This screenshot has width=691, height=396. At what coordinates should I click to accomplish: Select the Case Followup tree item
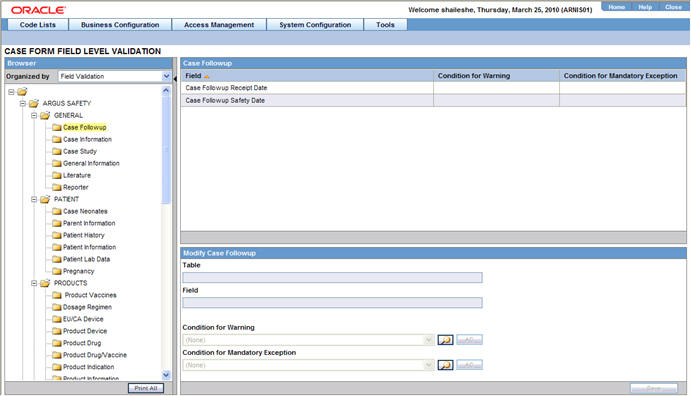[85, 127]
